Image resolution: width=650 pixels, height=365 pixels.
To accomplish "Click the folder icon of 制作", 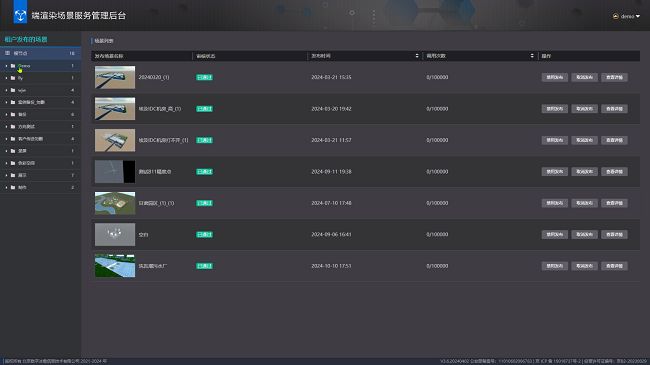I will (13, 187).
